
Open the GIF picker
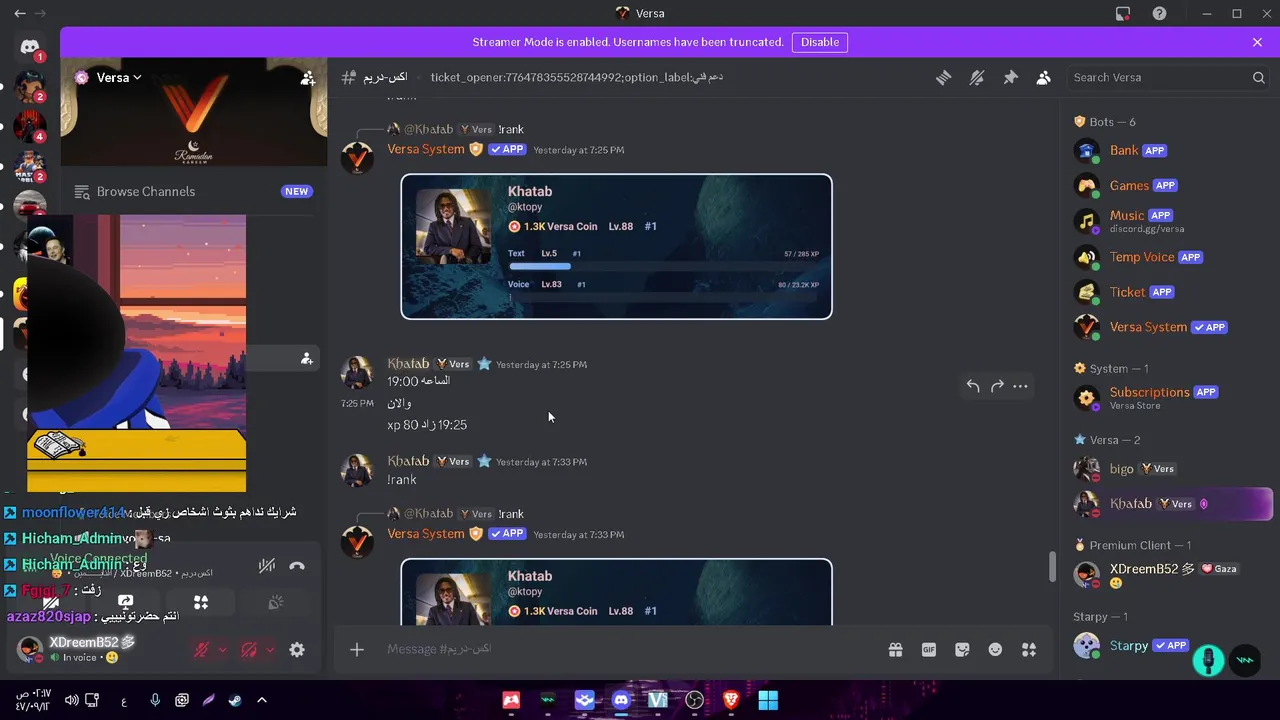point(929,649)
